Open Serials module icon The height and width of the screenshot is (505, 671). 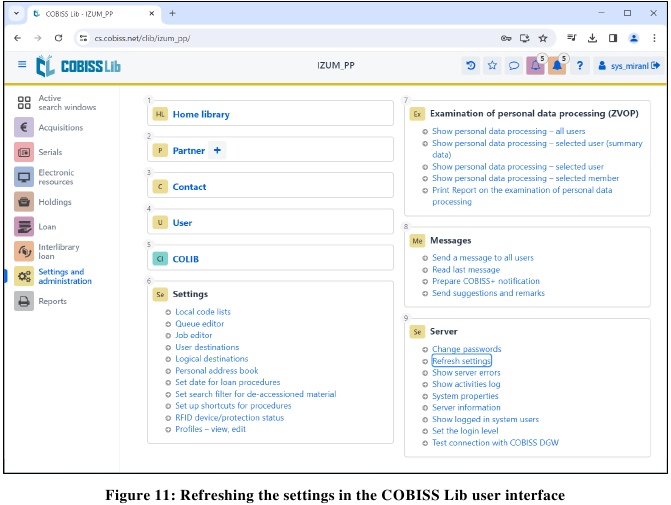click(x=24, y=152)
